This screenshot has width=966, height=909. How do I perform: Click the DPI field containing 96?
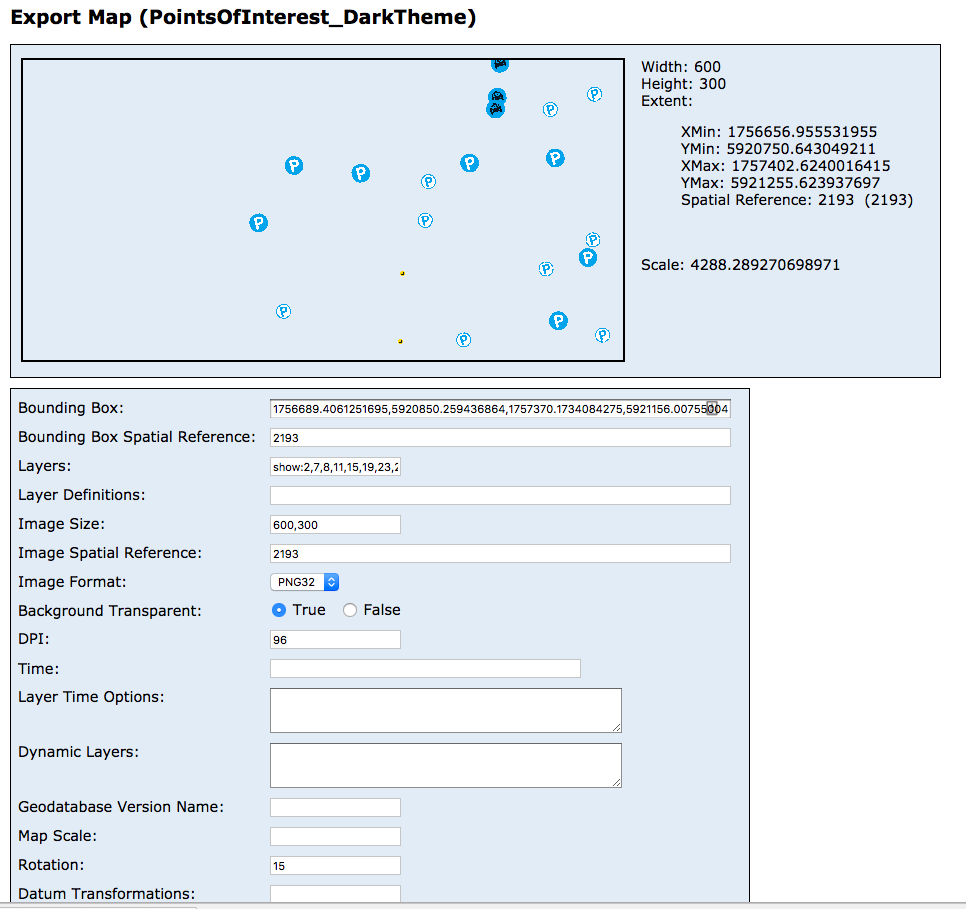(335, 640)
